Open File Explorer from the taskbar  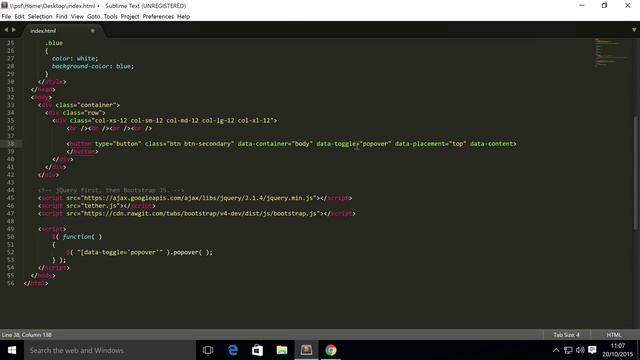point(282,350)
